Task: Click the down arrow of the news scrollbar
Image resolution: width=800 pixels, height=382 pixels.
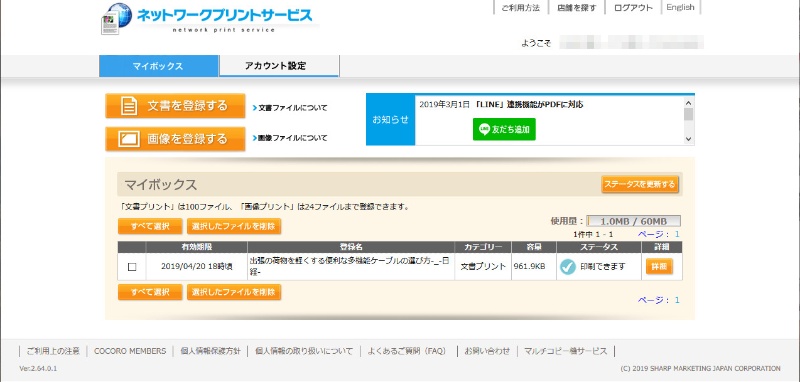Action: click(688, 138)
